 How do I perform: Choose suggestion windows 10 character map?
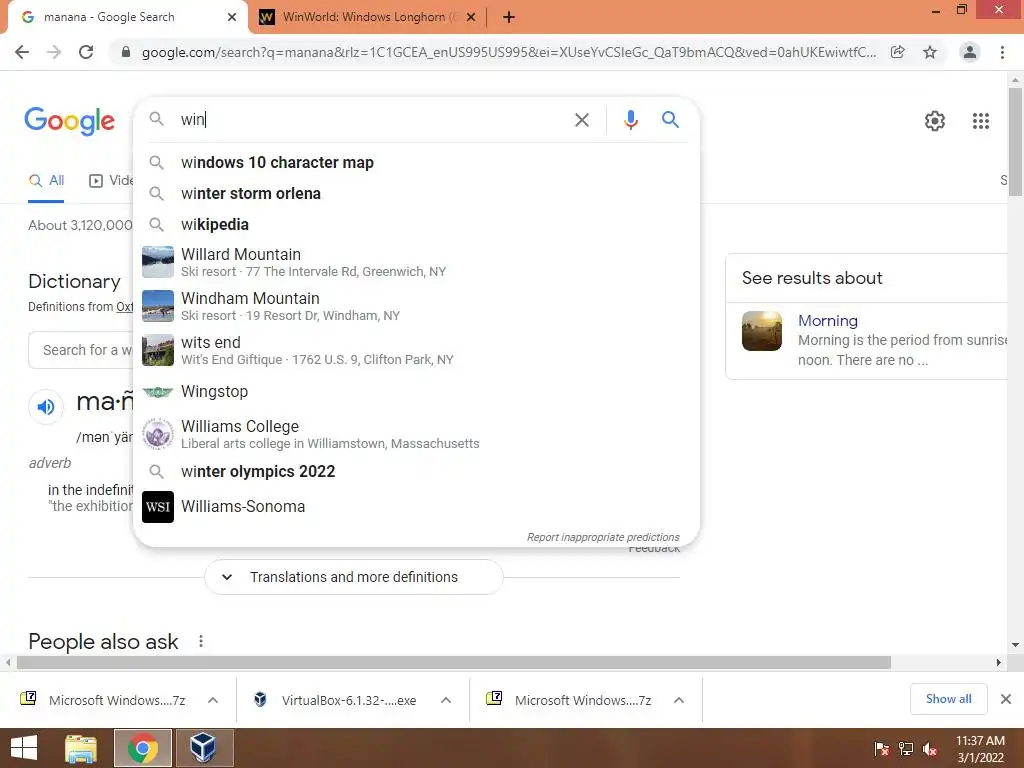[x=415, y=163]
